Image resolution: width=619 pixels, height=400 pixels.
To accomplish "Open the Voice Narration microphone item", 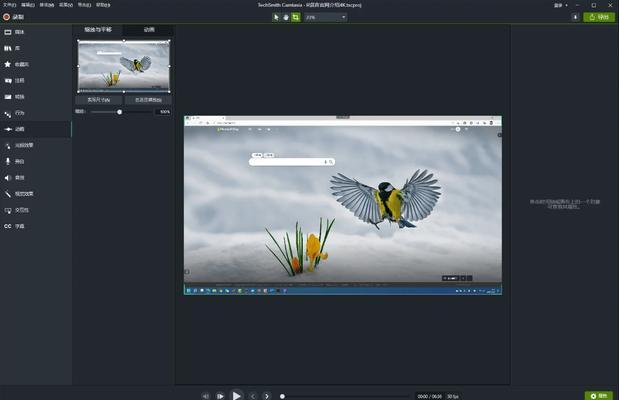I will (36, 162).
